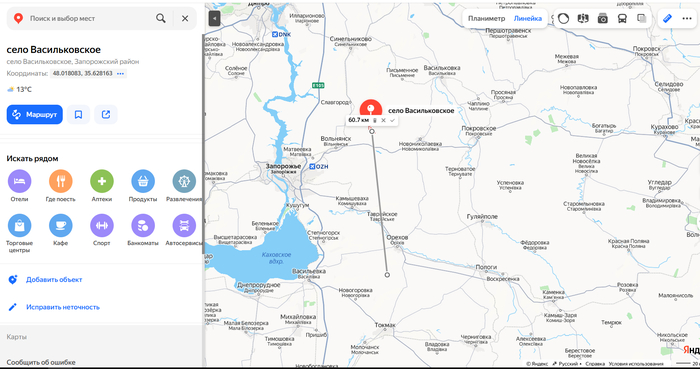Delete ruler measurement with trash icon
This screenshot has width=700, height=369.
coord(375,120)
